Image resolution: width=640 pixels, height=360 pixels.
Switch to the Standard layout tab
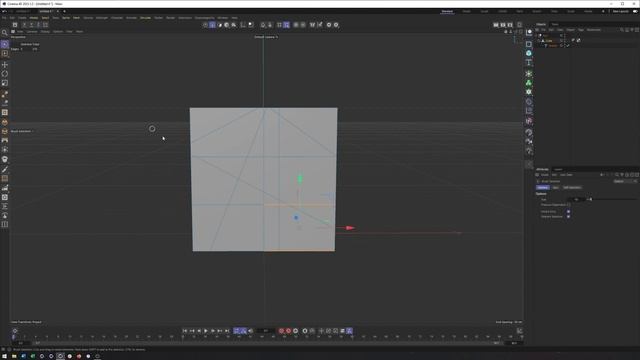coord(447,11)
